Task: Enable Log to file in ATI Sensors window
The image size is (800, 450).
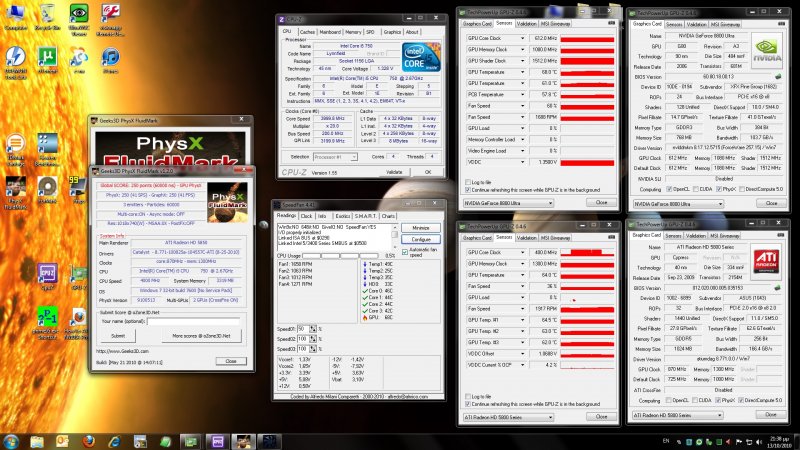Action: pyautogui.click(x=467, y=396)
